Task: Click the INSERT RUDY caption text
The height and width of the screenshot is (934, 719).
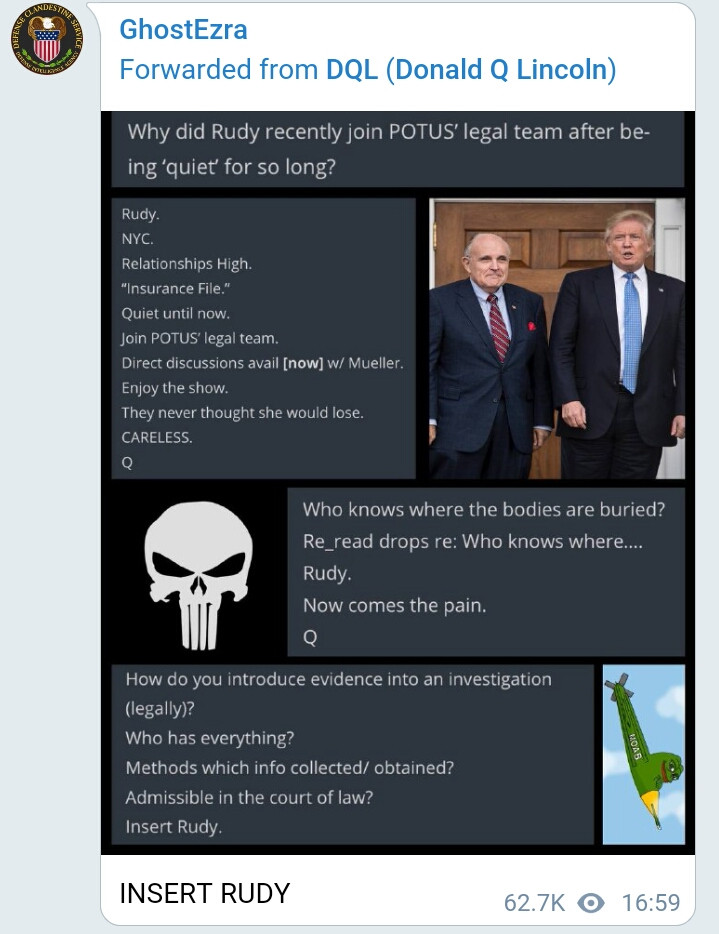Action: tap(204, 893)
